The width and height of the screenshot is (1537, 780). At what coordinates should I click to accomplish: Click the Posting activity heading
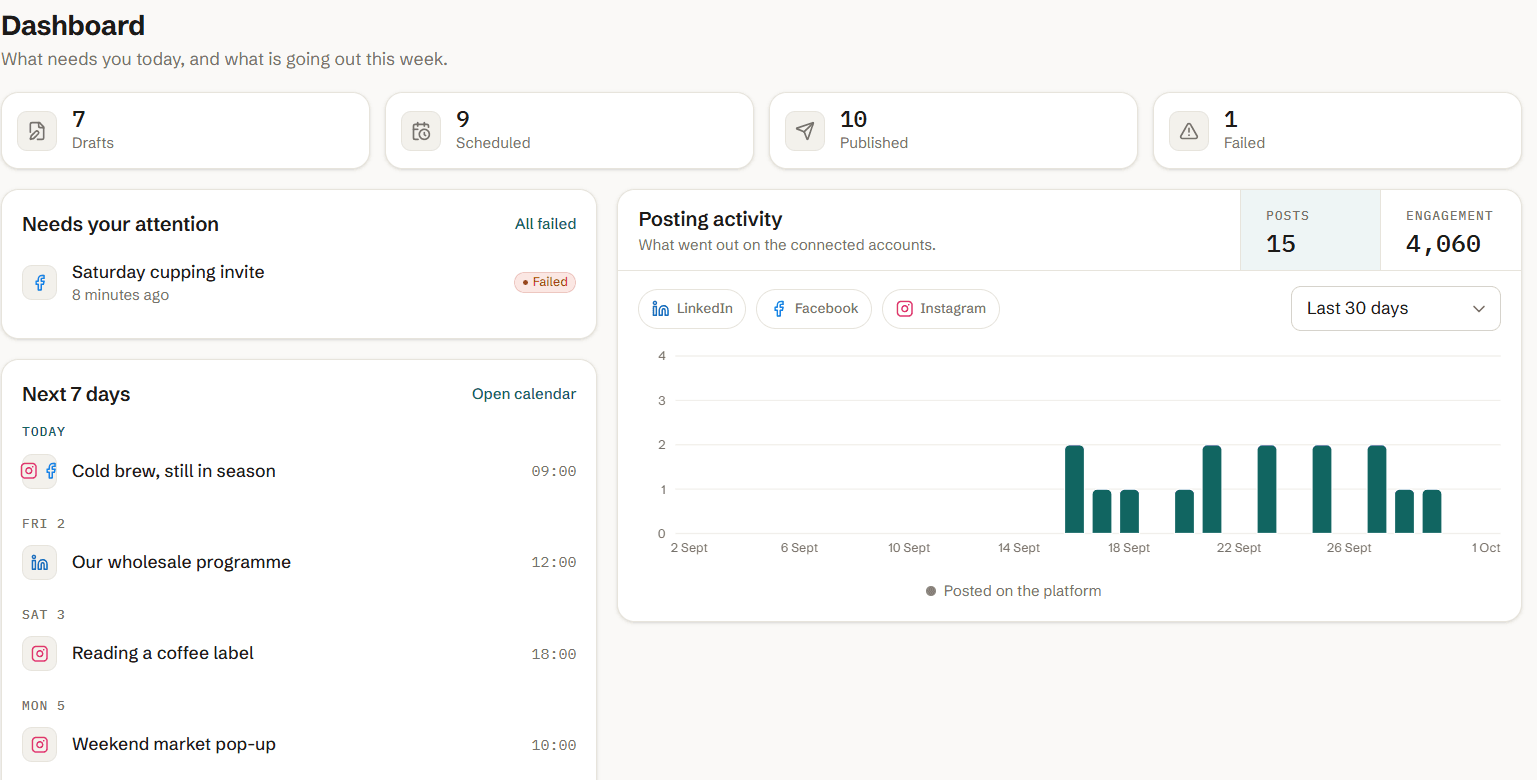coord(710,219)
